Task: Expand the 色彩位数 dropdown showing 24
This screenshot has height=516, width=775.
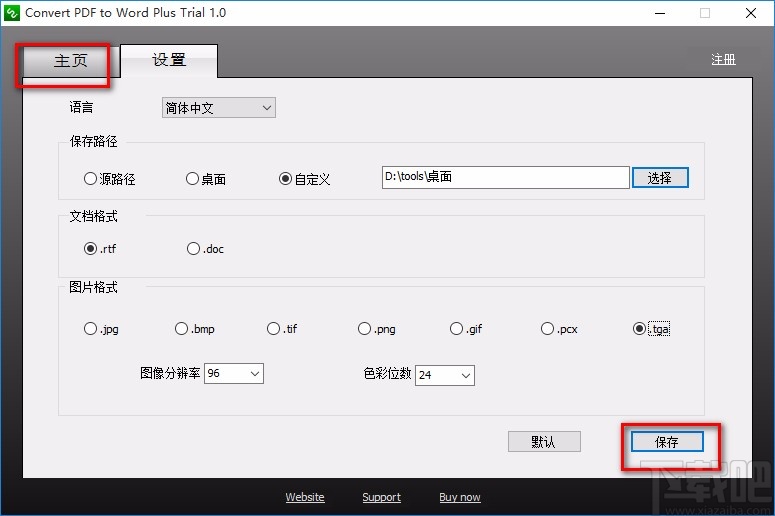Action: pyautogui.click(x=445, y=376)
